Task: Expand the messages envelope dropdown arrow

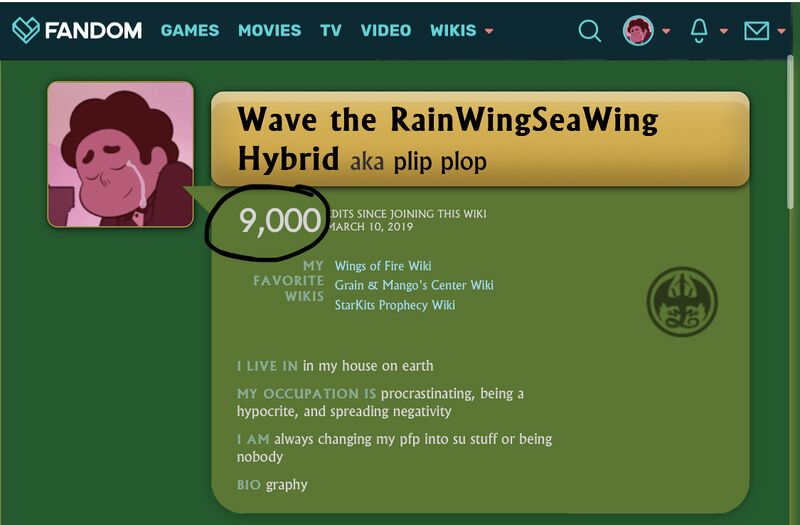Action: 781,31
